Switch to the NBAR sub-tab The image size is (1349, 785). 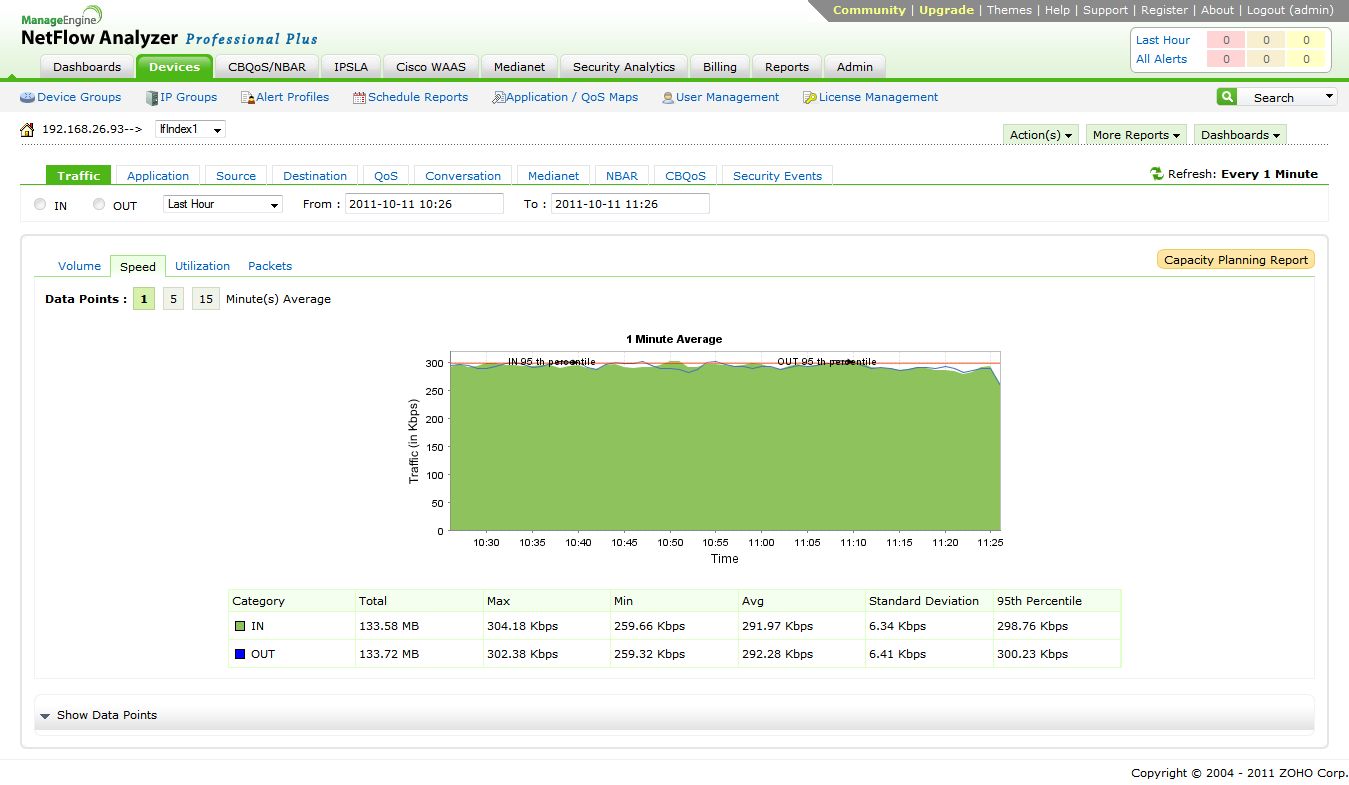(622, 176)
